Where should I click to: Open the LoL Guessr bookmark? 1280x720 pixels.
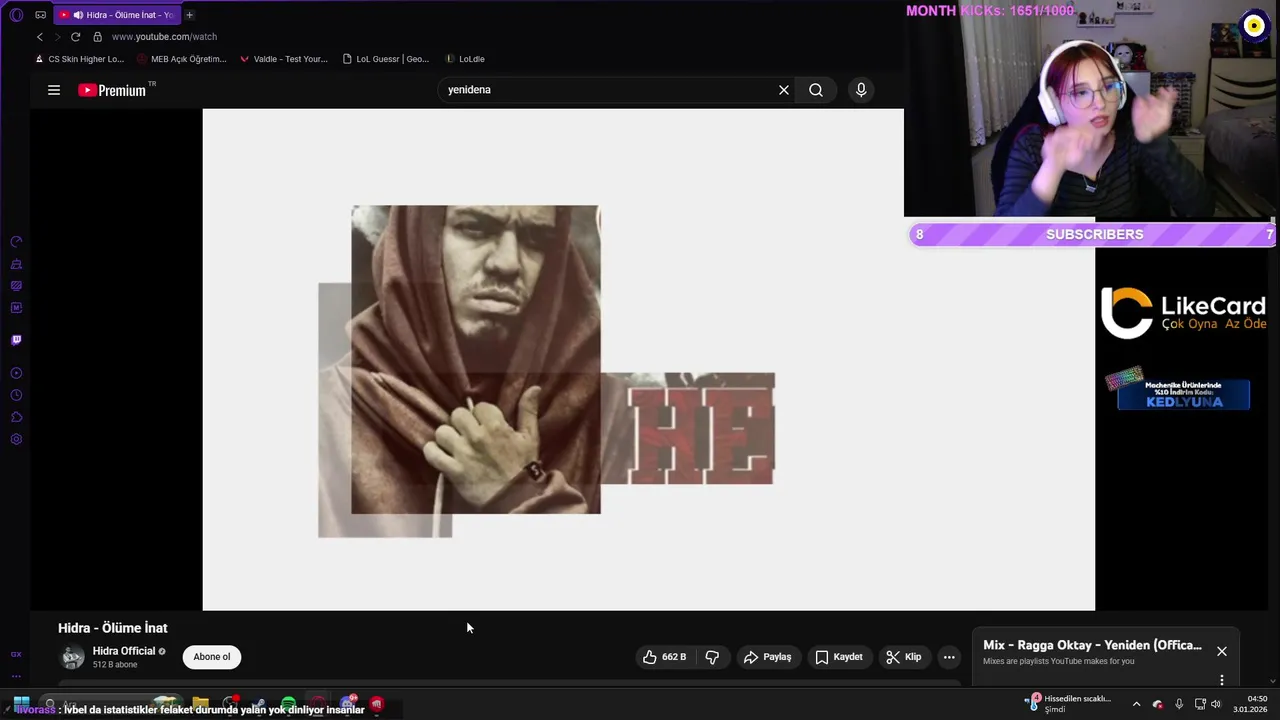386,59
